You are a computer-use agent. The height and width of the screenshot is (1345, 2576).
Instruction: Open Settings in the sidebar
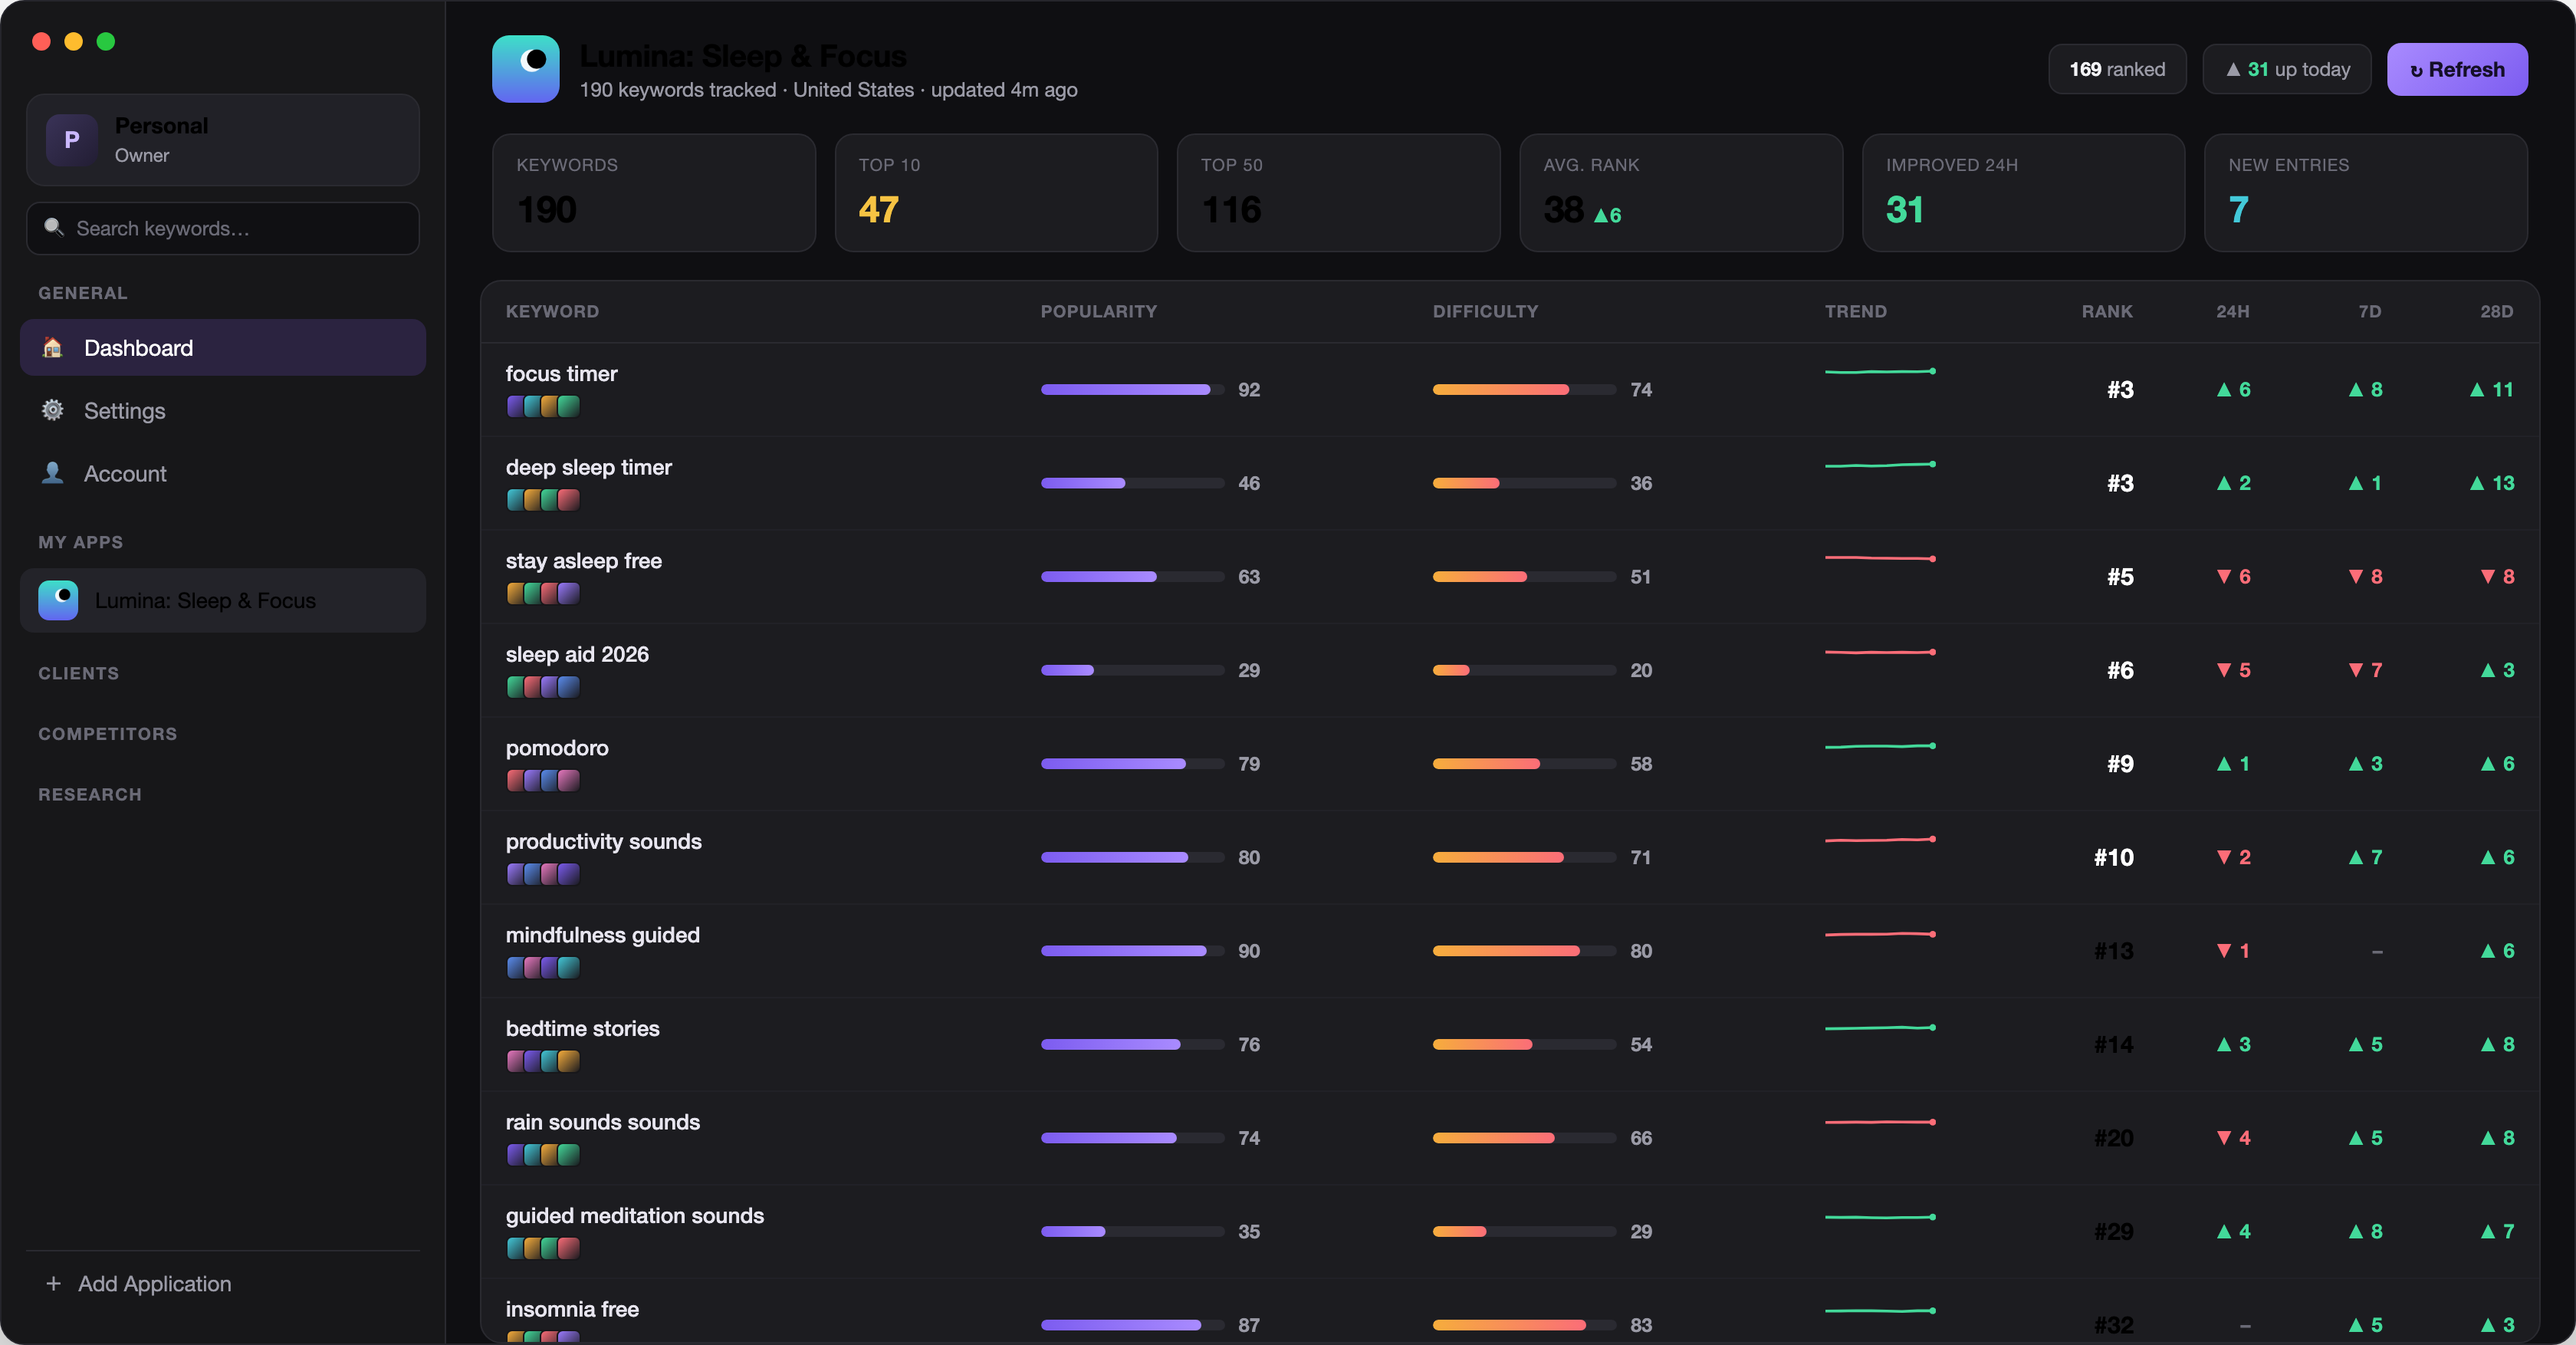[222, 411]
